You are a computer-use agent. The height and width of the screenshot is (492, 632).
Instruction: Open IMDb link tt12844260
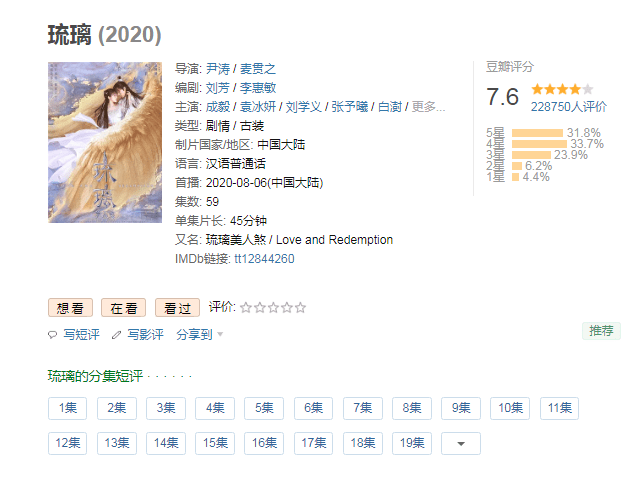click(x=264, y=259)
